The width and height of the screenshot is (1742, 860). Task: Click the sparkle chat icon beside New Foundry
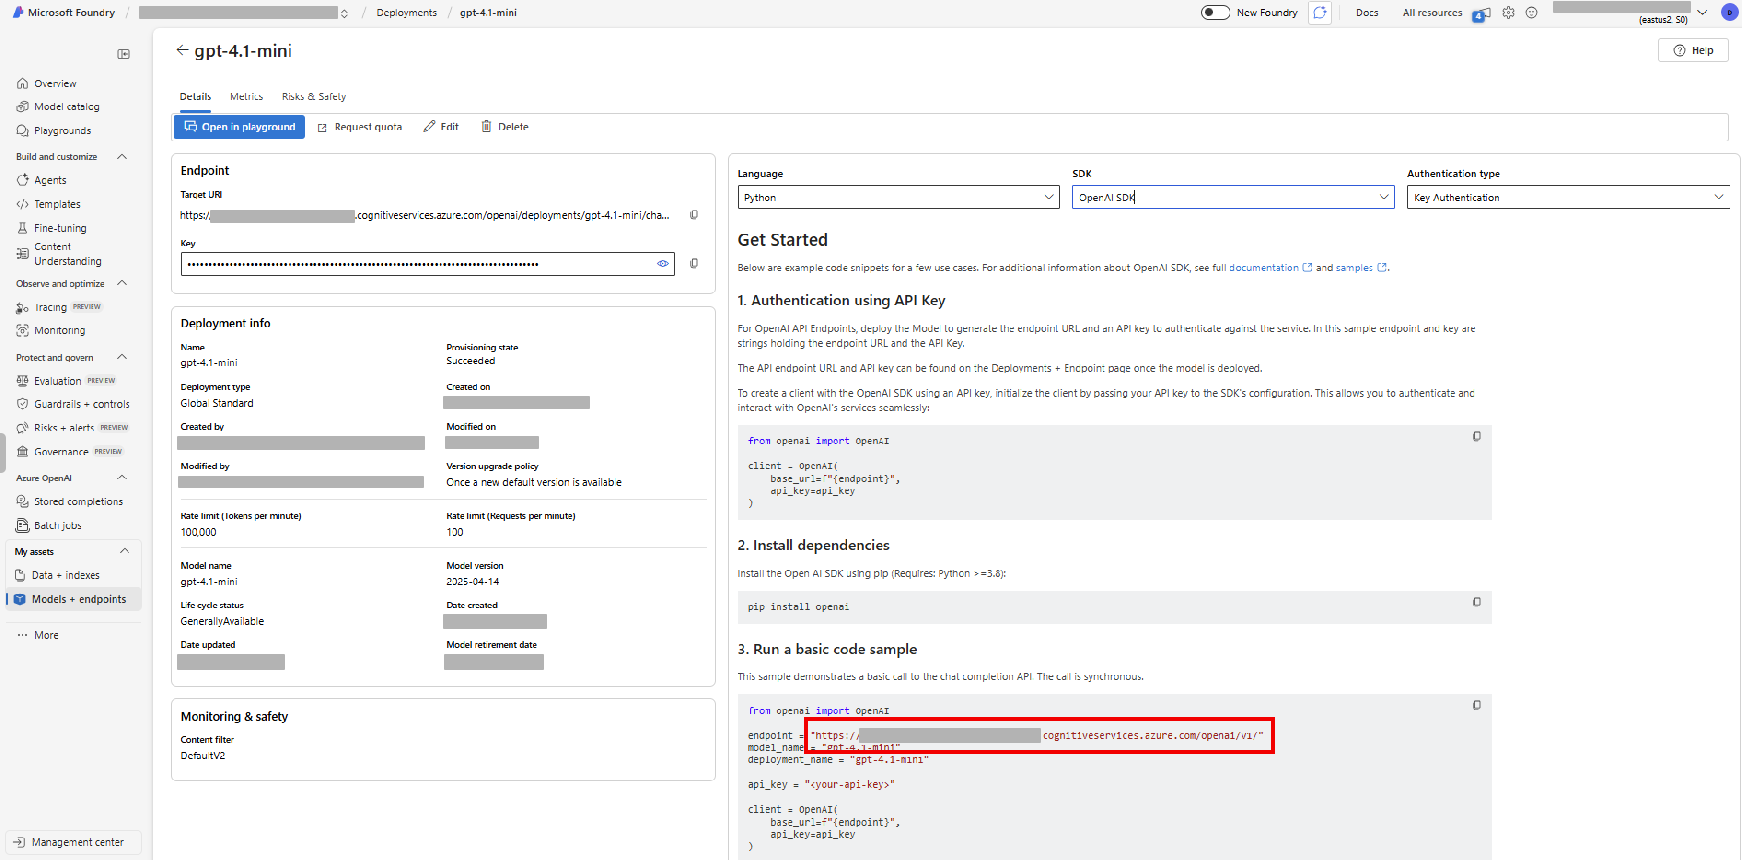pyautogui.click(x=1320, y=13)
